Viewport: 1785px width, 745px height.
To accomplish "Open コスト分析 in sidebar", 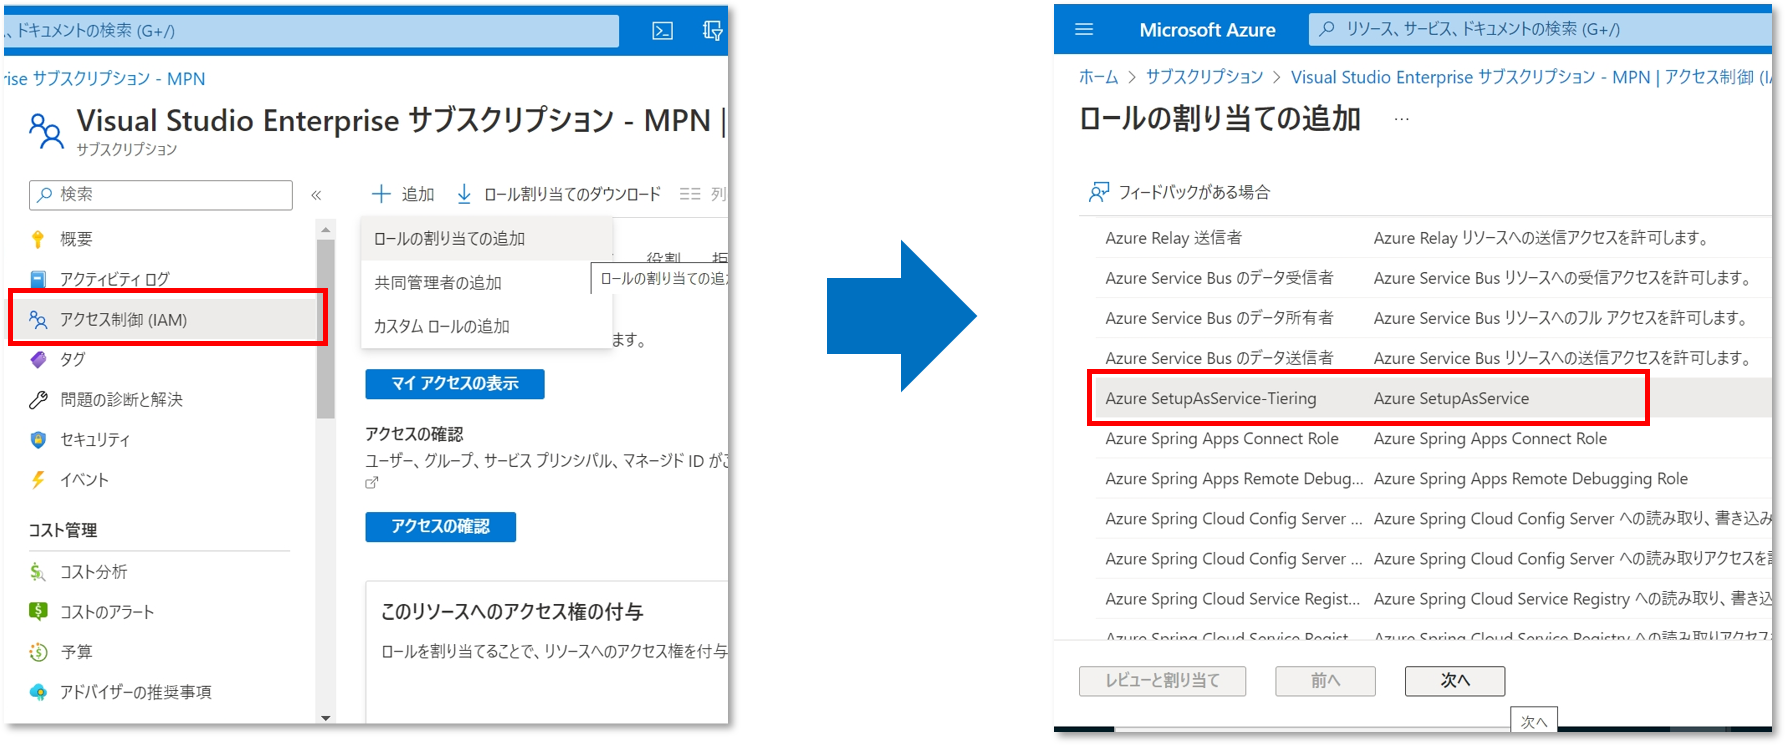I will click(x=93, y=572).
